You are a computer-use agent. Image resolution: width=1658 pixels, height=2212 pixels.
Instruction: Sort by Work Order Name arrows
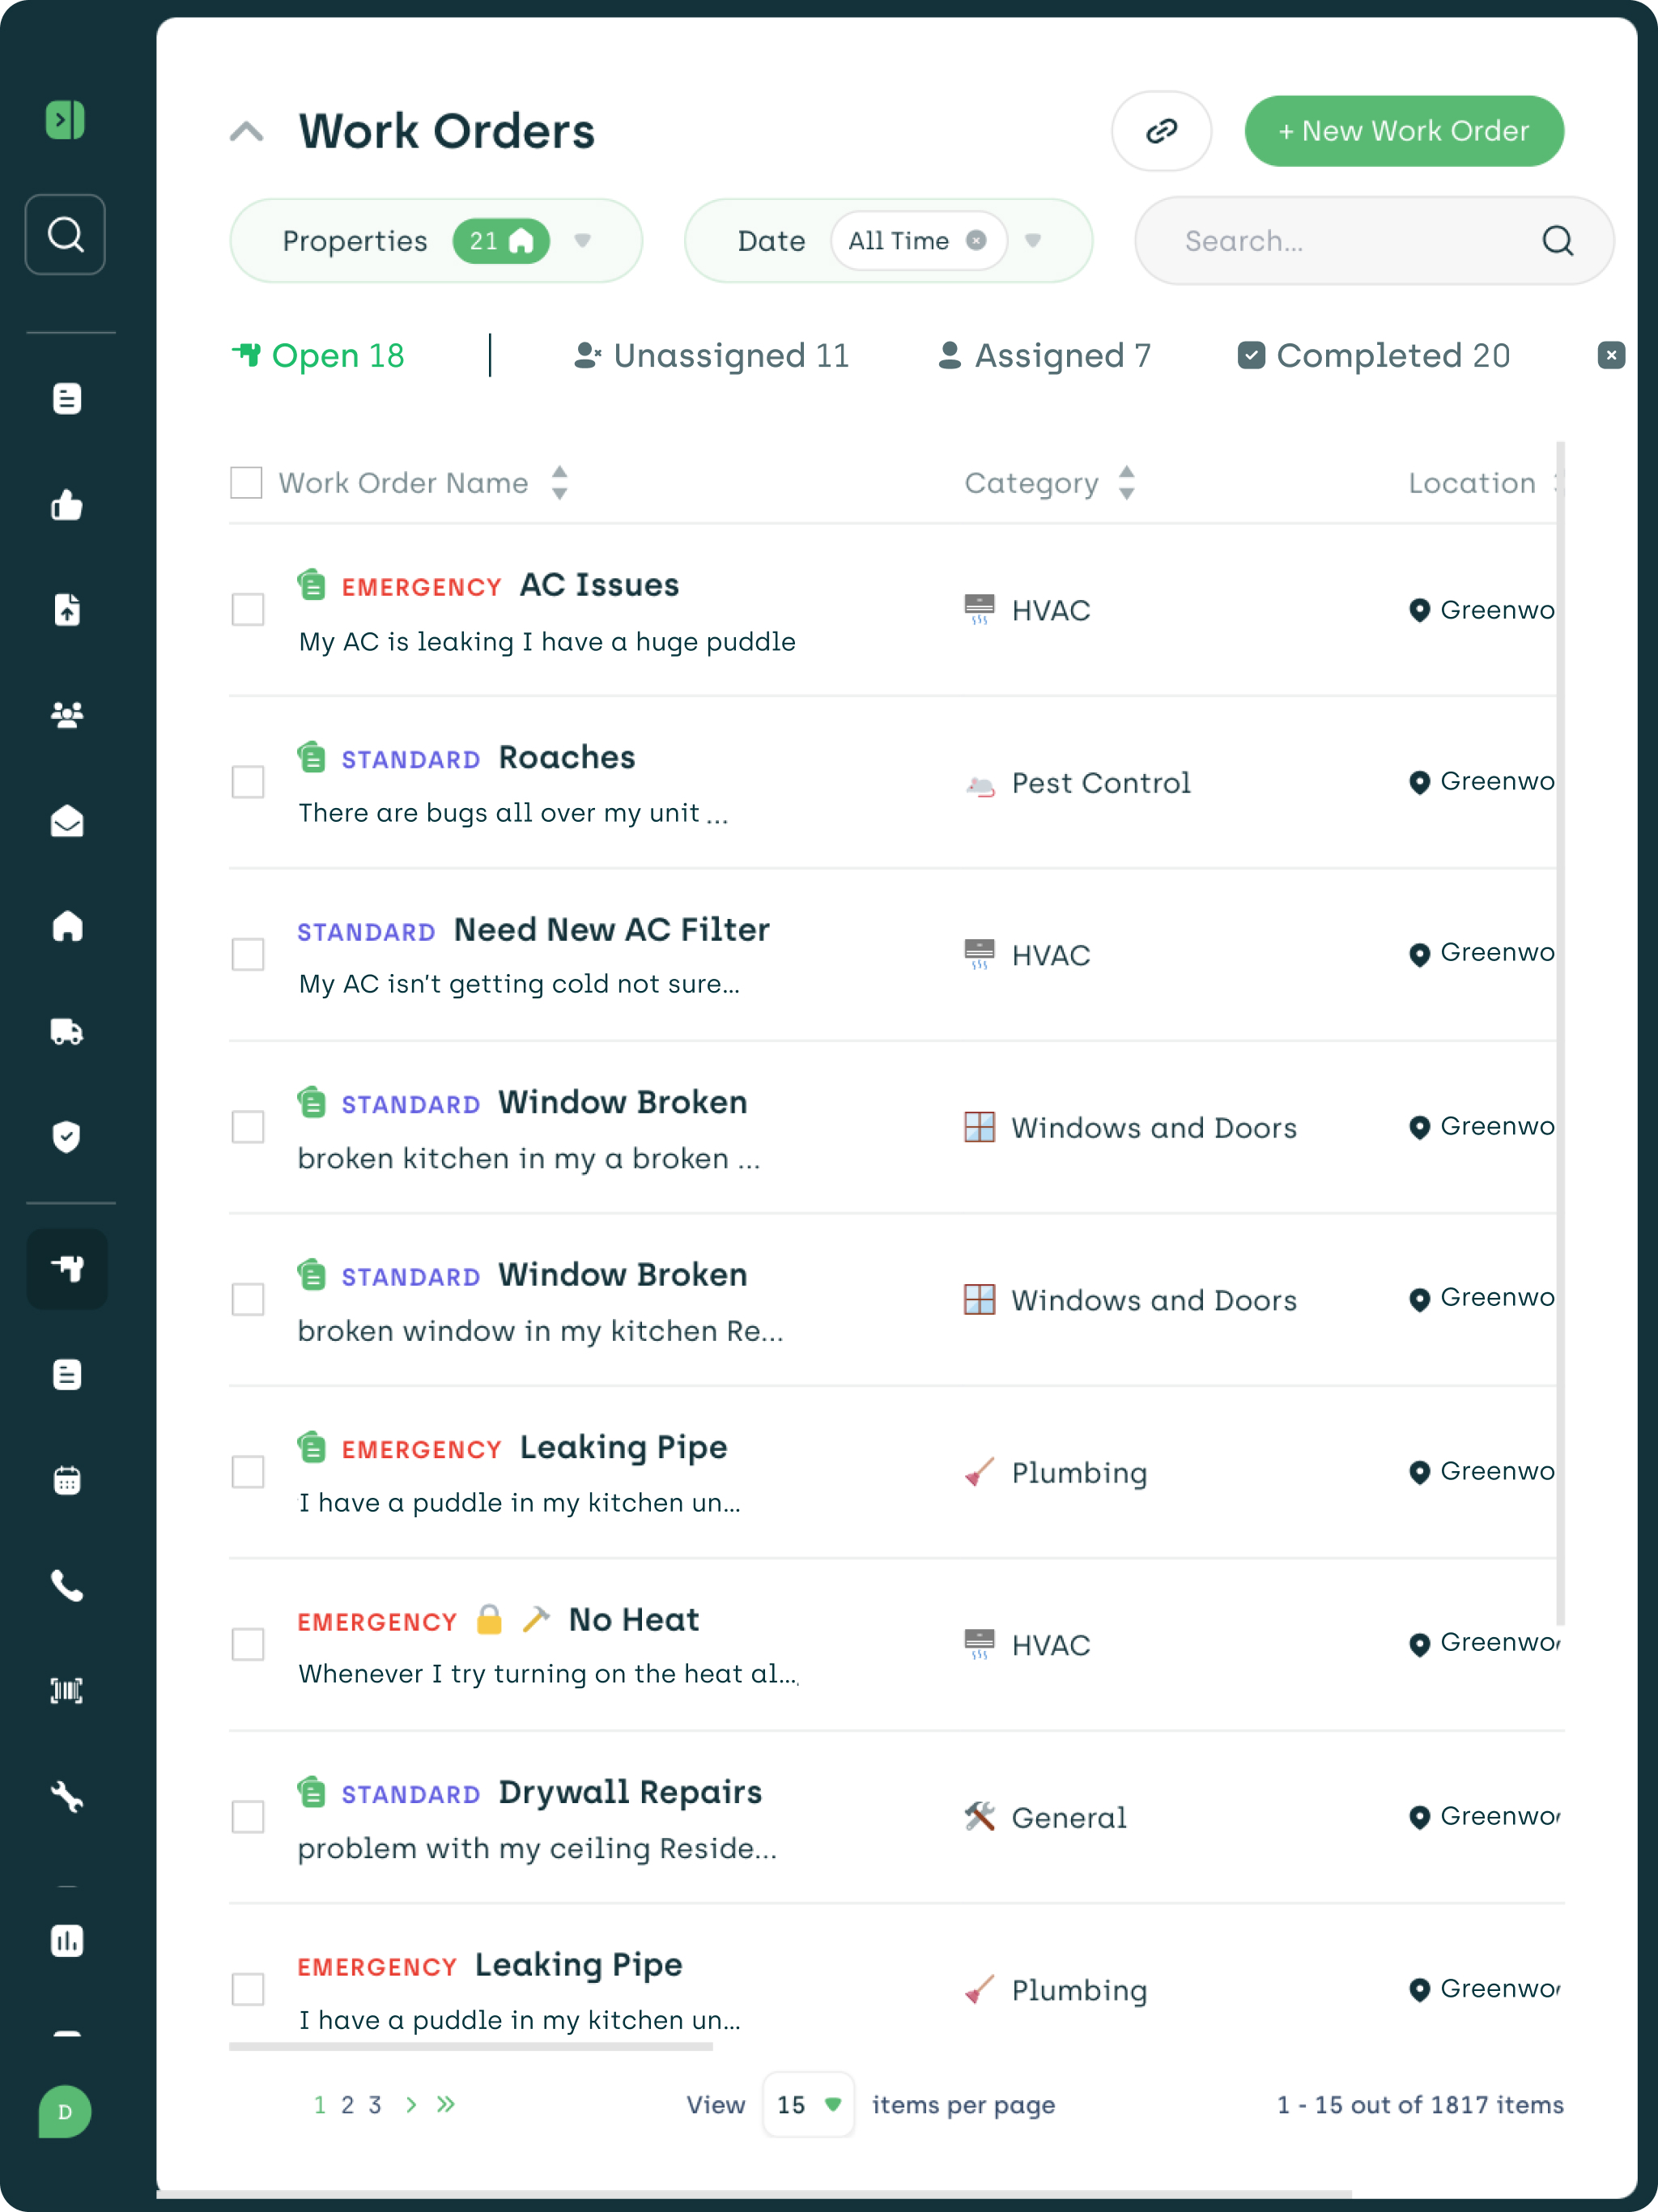(x=560, y=483)
